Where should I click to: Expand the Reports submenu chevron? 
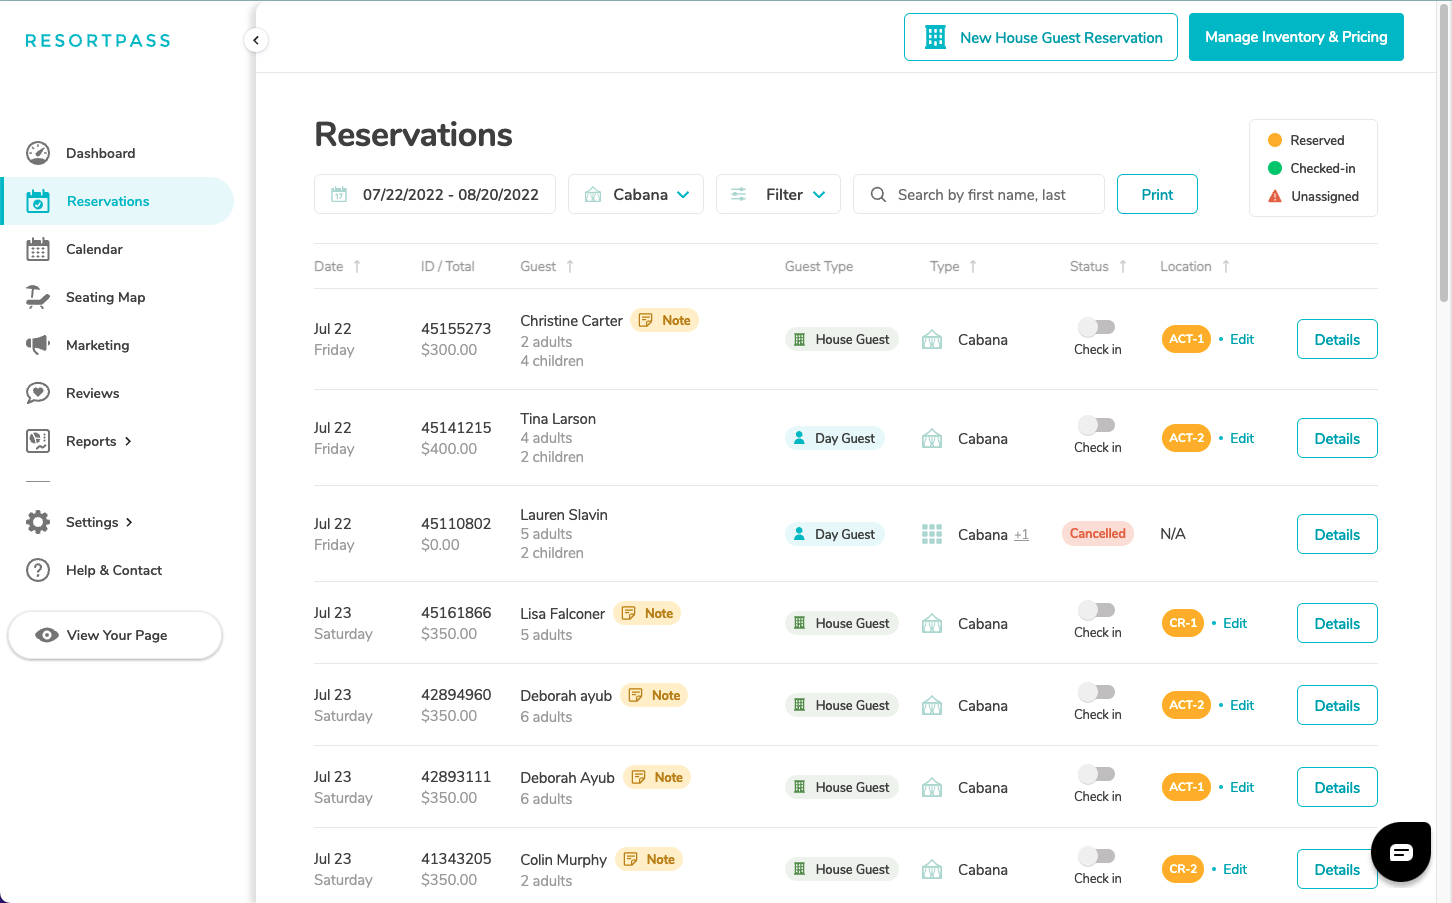point(128,441)
